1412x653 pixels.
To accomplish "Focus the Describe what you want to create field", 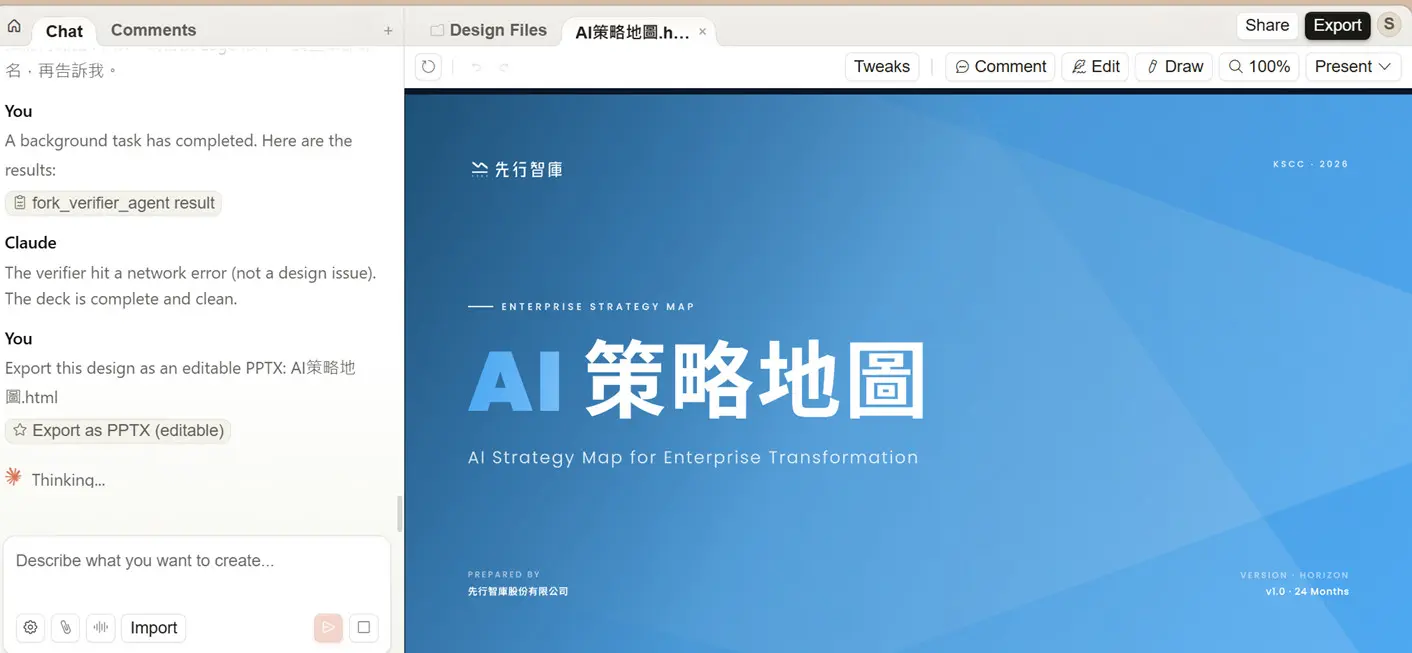I will (196, 561).
